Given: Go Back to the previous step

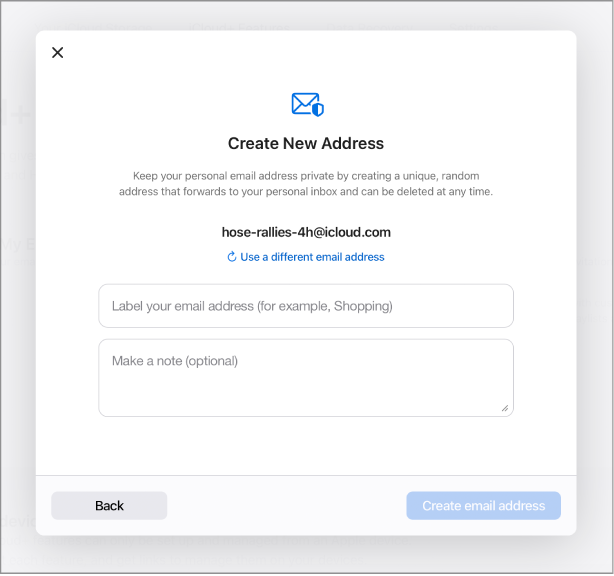Looking at the screenshot, I should click(109, 506).
